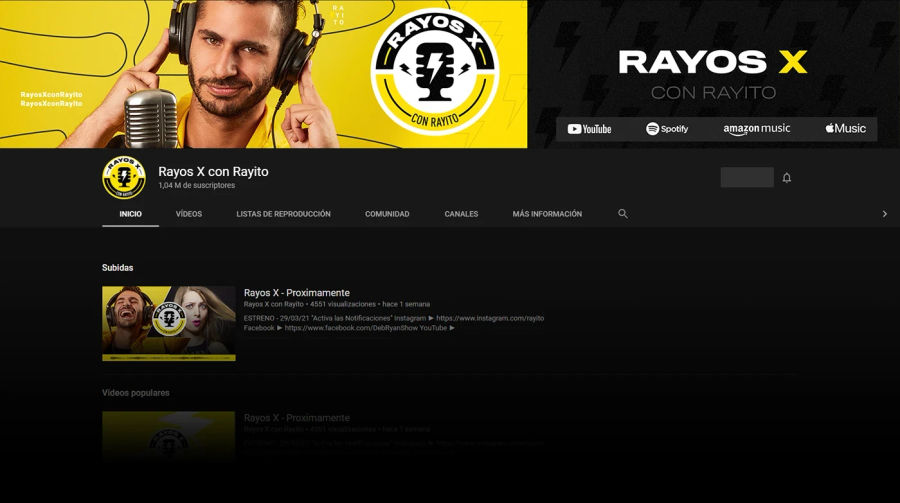Click the 1,04 M de suscriptores text
The image size is (900, 503).
tap(196, 185)
